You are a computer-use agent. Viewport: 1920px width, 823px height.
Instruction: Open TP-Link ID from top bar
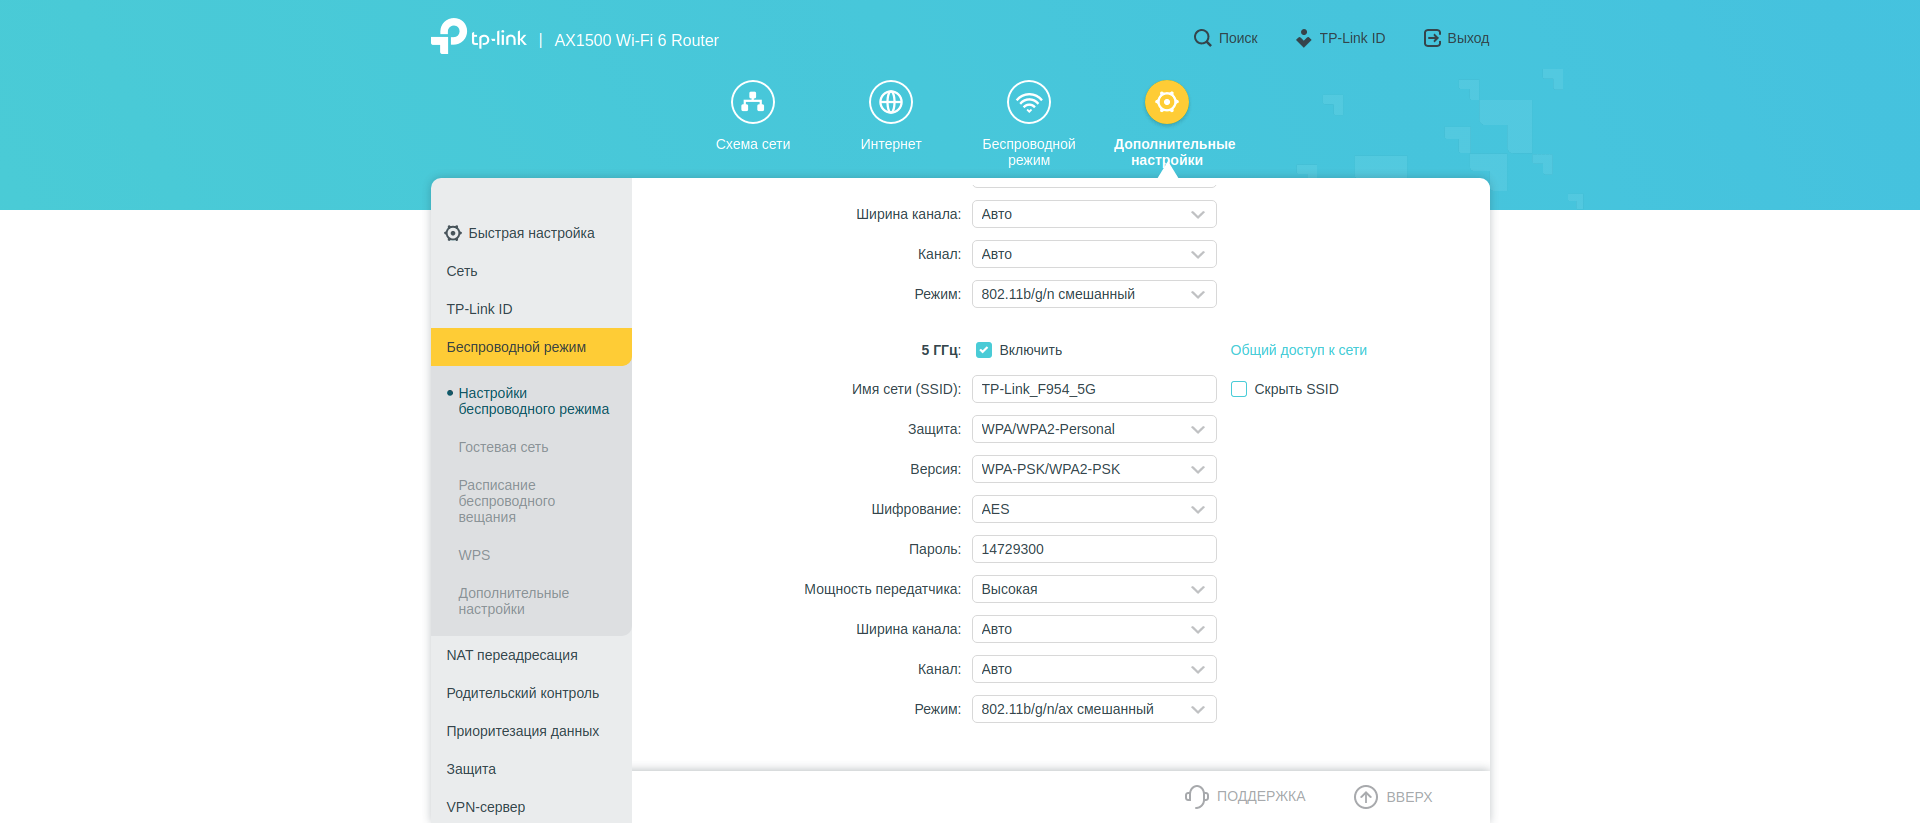click(x=1341, y=38)
